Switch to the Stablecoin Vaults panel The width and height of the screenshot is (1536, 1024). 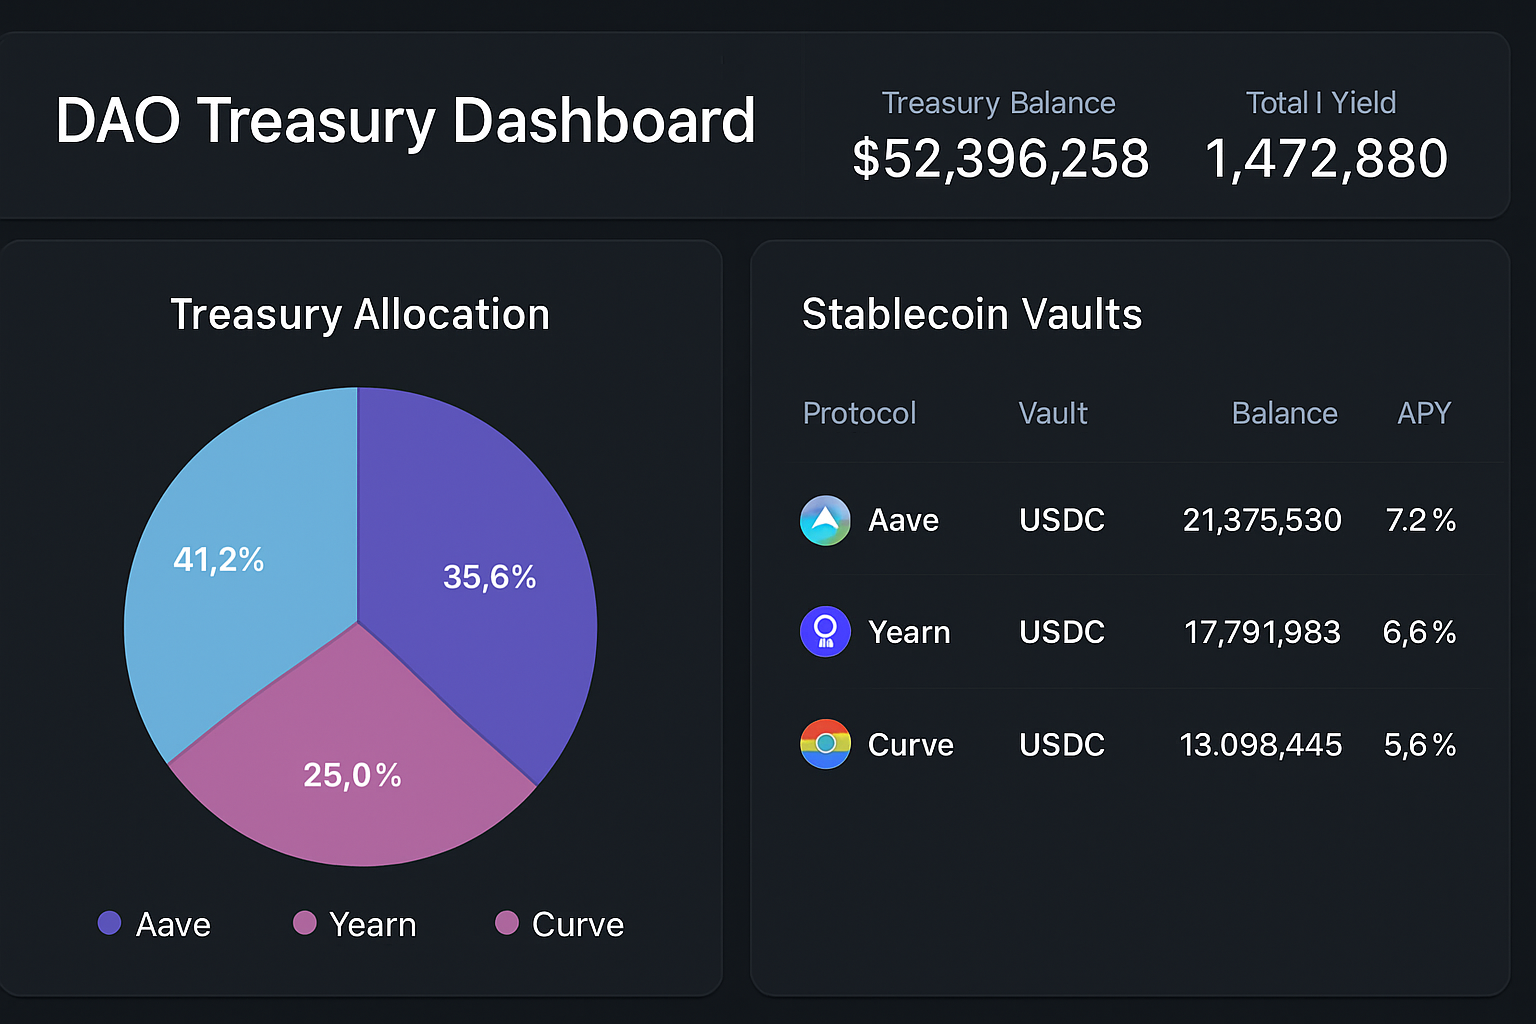point(971,314)
